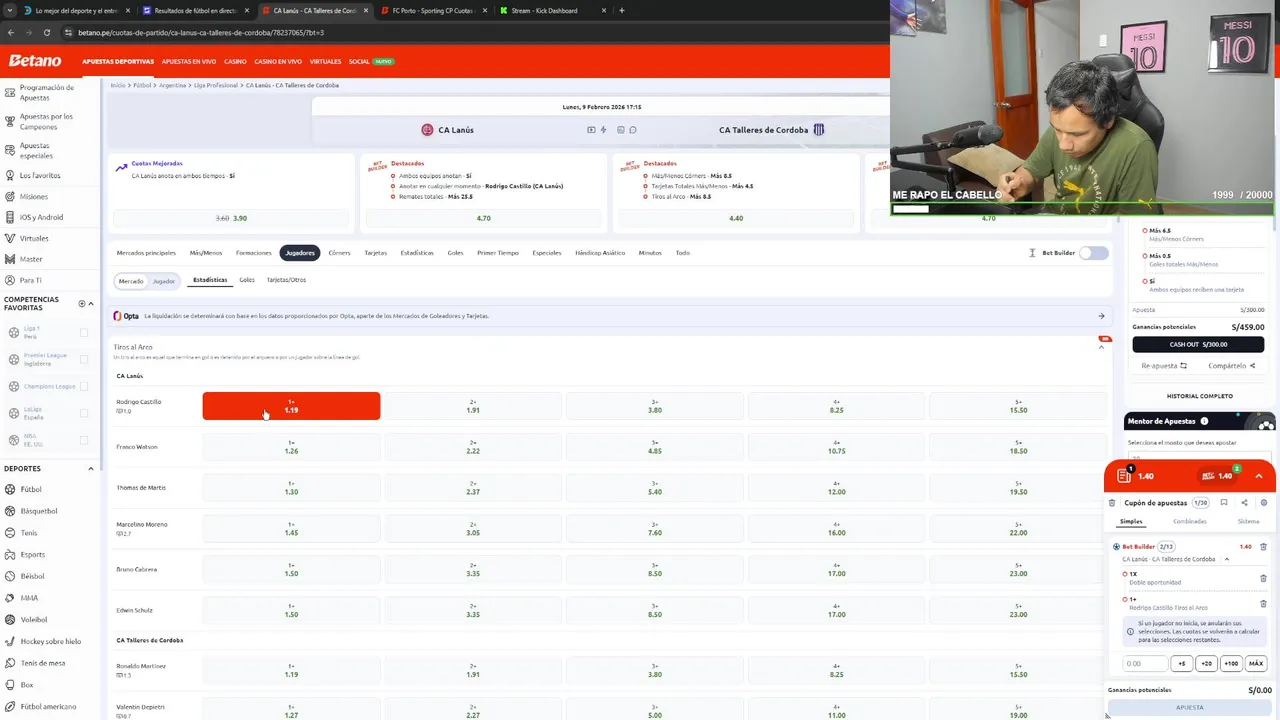Select the Jugadores market tab
The height and width of the screenshot is (720, 1280).
(300, 253)
